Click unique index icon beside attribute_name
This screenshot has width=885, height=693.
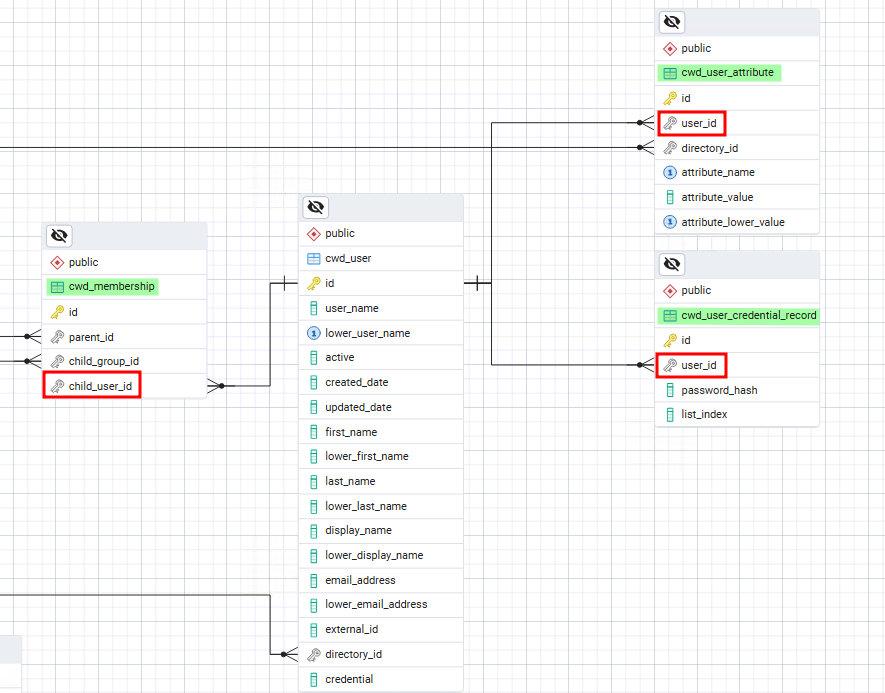coord(669,172)
